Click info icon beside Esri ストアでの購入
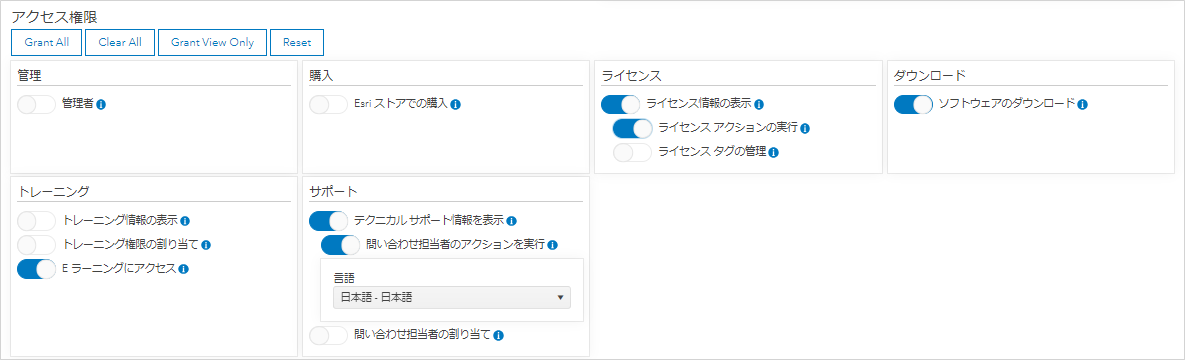 [456, 104]
